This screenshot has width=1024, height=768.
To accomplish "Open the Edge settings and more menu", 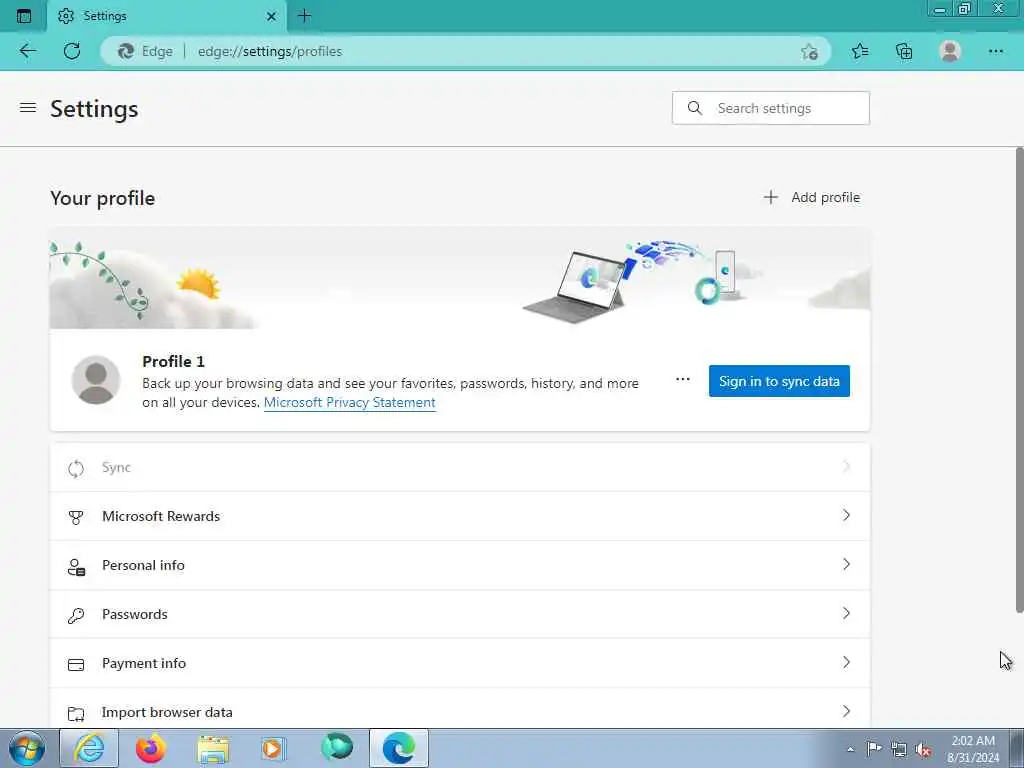I will (995, 51).
